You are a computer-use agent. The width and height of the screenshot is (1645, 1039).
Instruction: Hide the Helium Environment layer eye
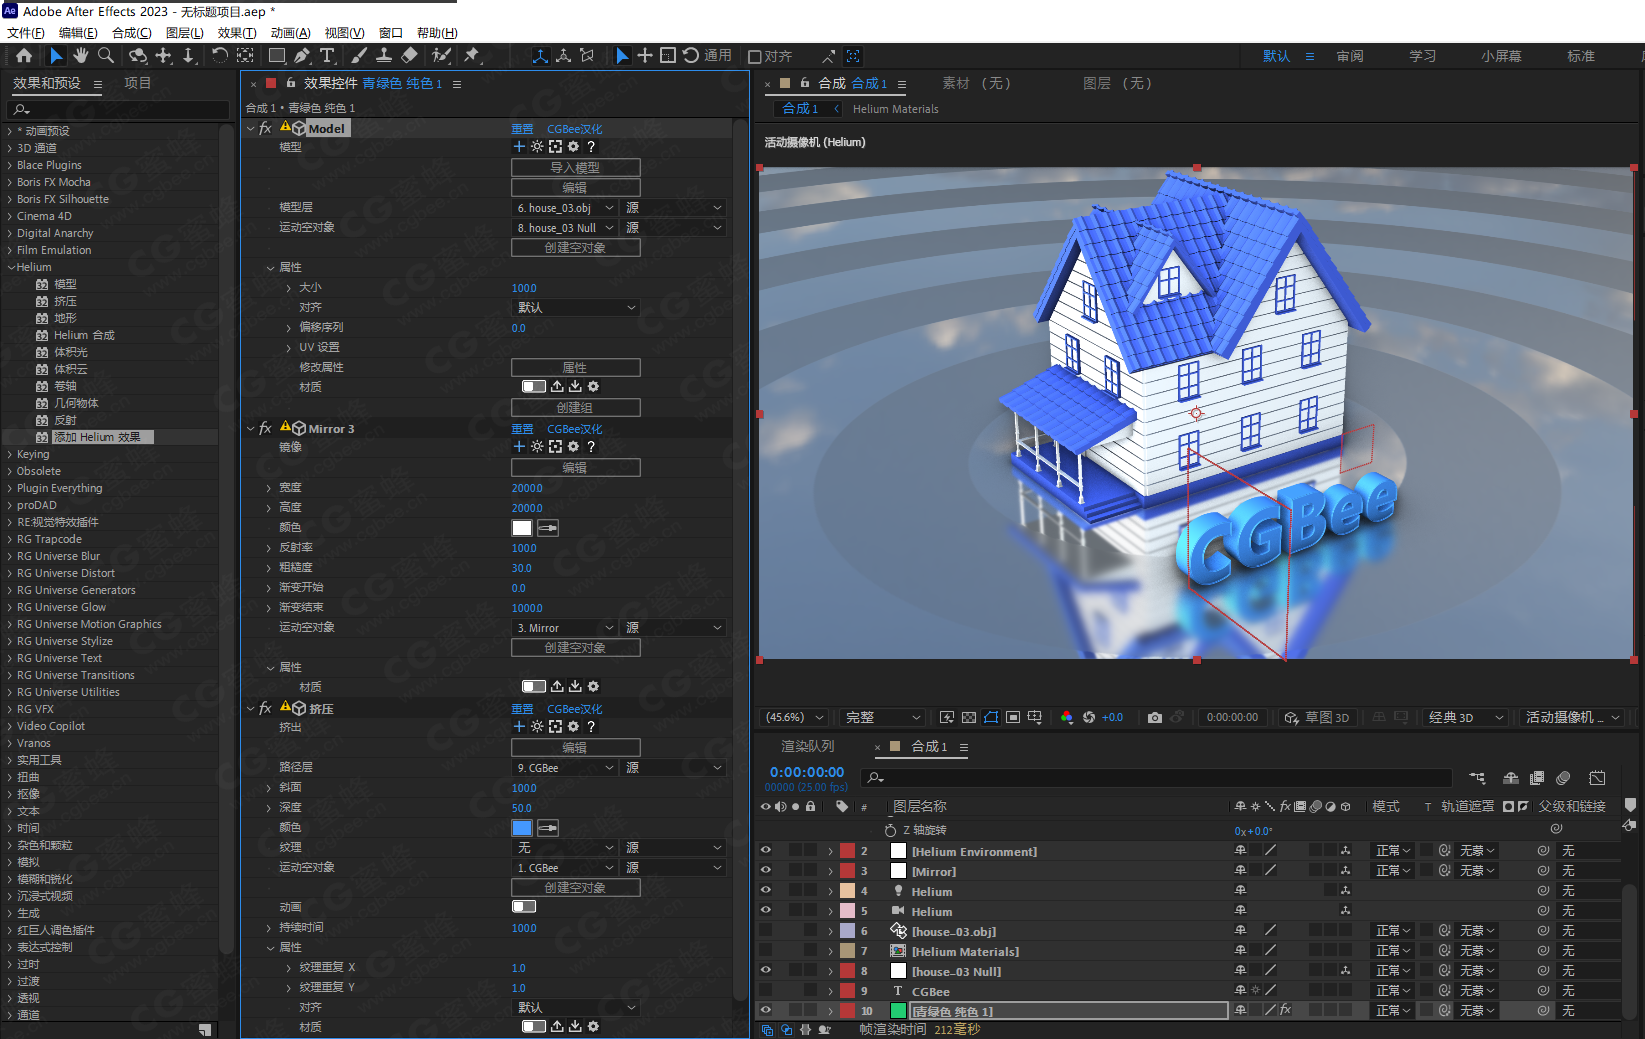[766, 851]
